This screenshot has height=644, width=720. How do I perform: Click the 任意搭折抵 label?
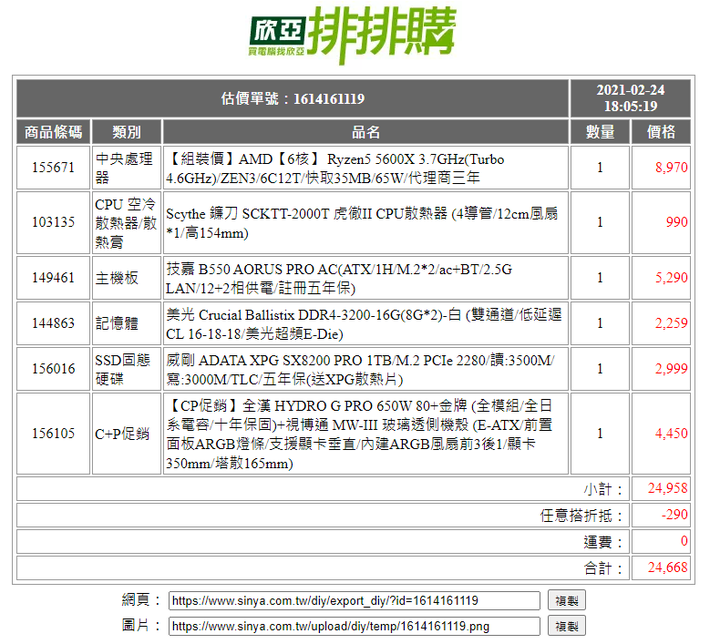(581, 515)
